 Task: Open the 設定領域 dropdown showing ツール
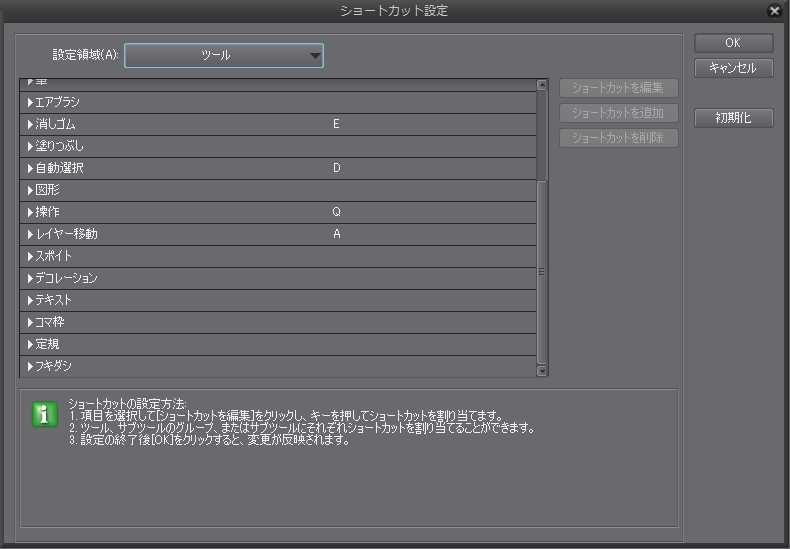pyautogui.click(x=224, y=55)
